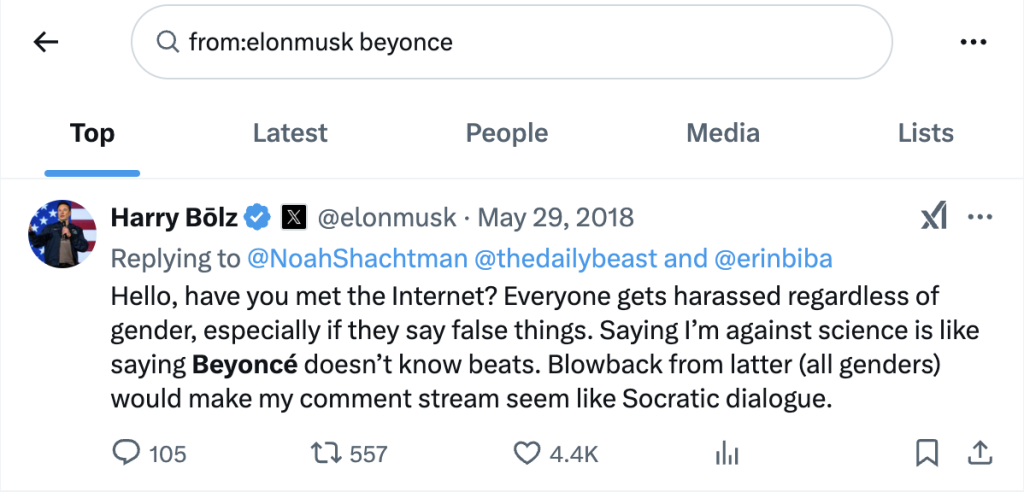Viewport: 1024px width, 492px height.
Task: Select the Lists tab
Action: coord(926,133)
